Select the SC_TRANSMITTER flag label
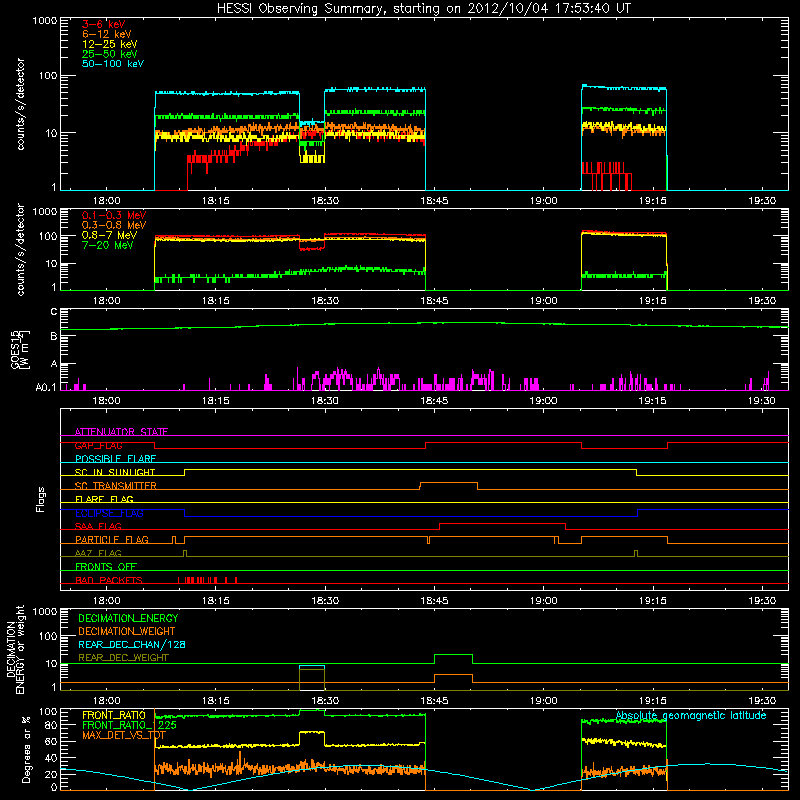 click(116, 486)
